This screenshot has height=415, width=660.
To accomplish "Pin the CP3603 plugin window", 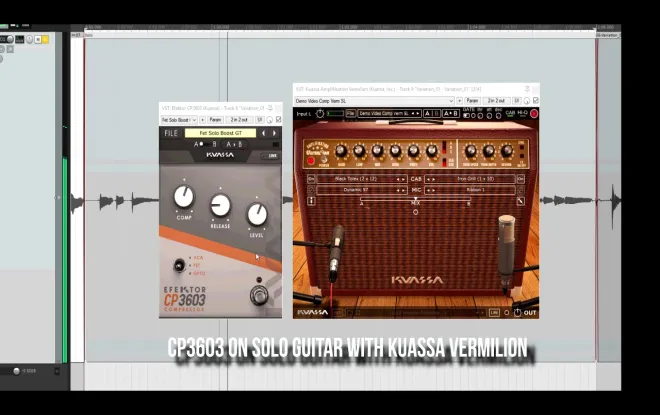I will 270,108.
